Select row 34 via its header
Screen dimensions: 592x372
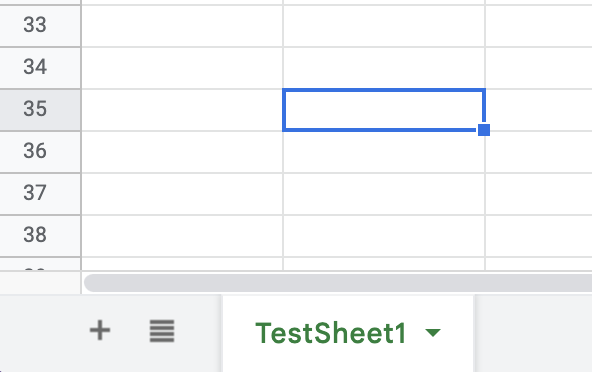pyautogui.click(x=40, y=68)
